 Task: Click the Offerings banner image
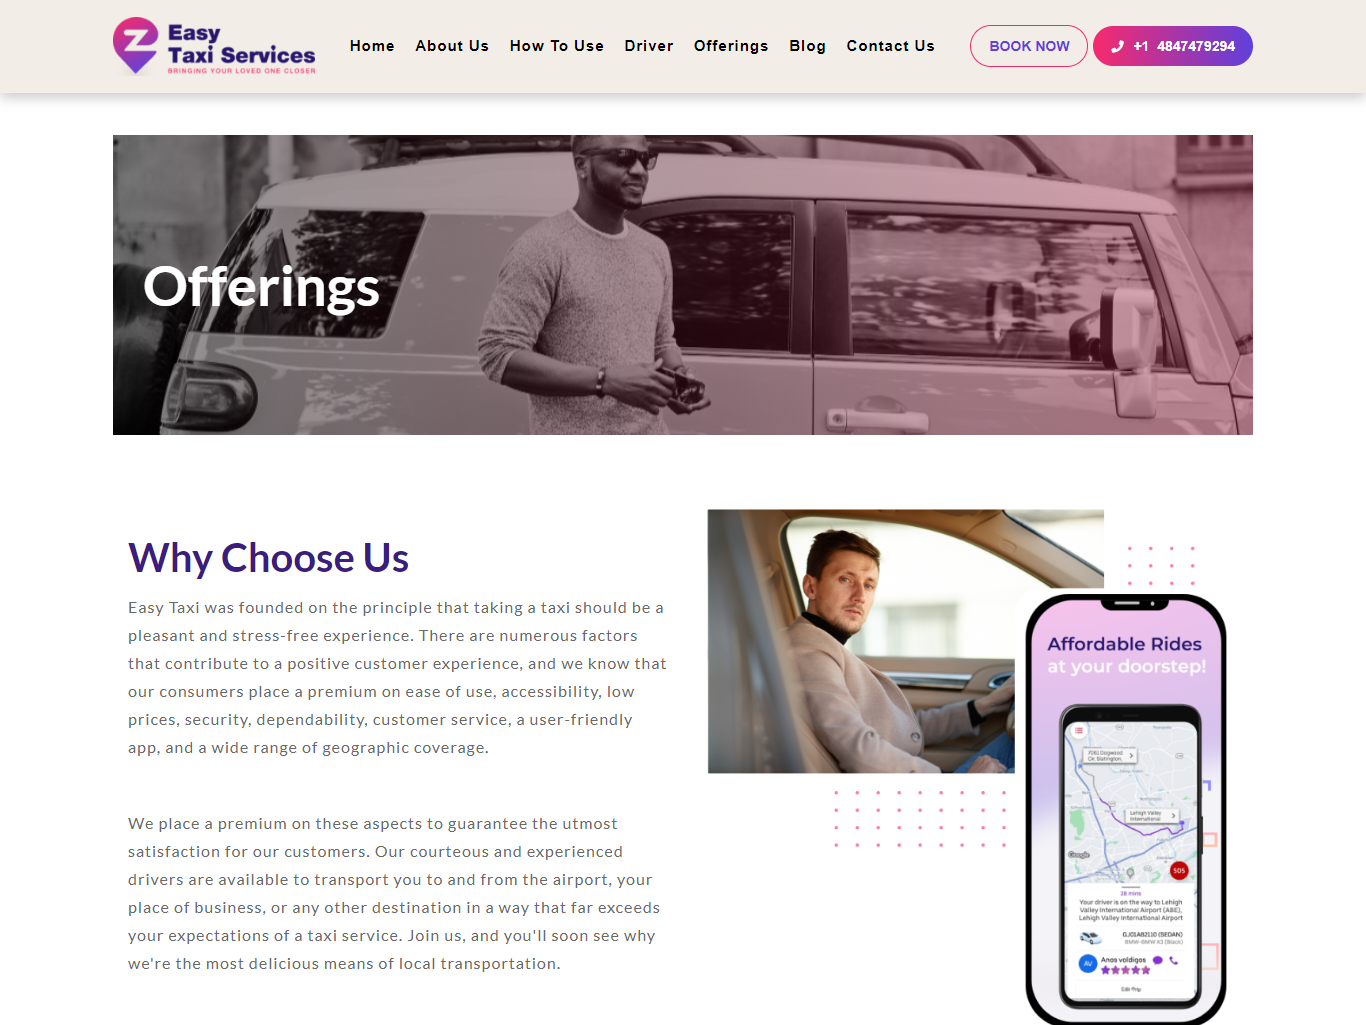[x=683, y=285]
